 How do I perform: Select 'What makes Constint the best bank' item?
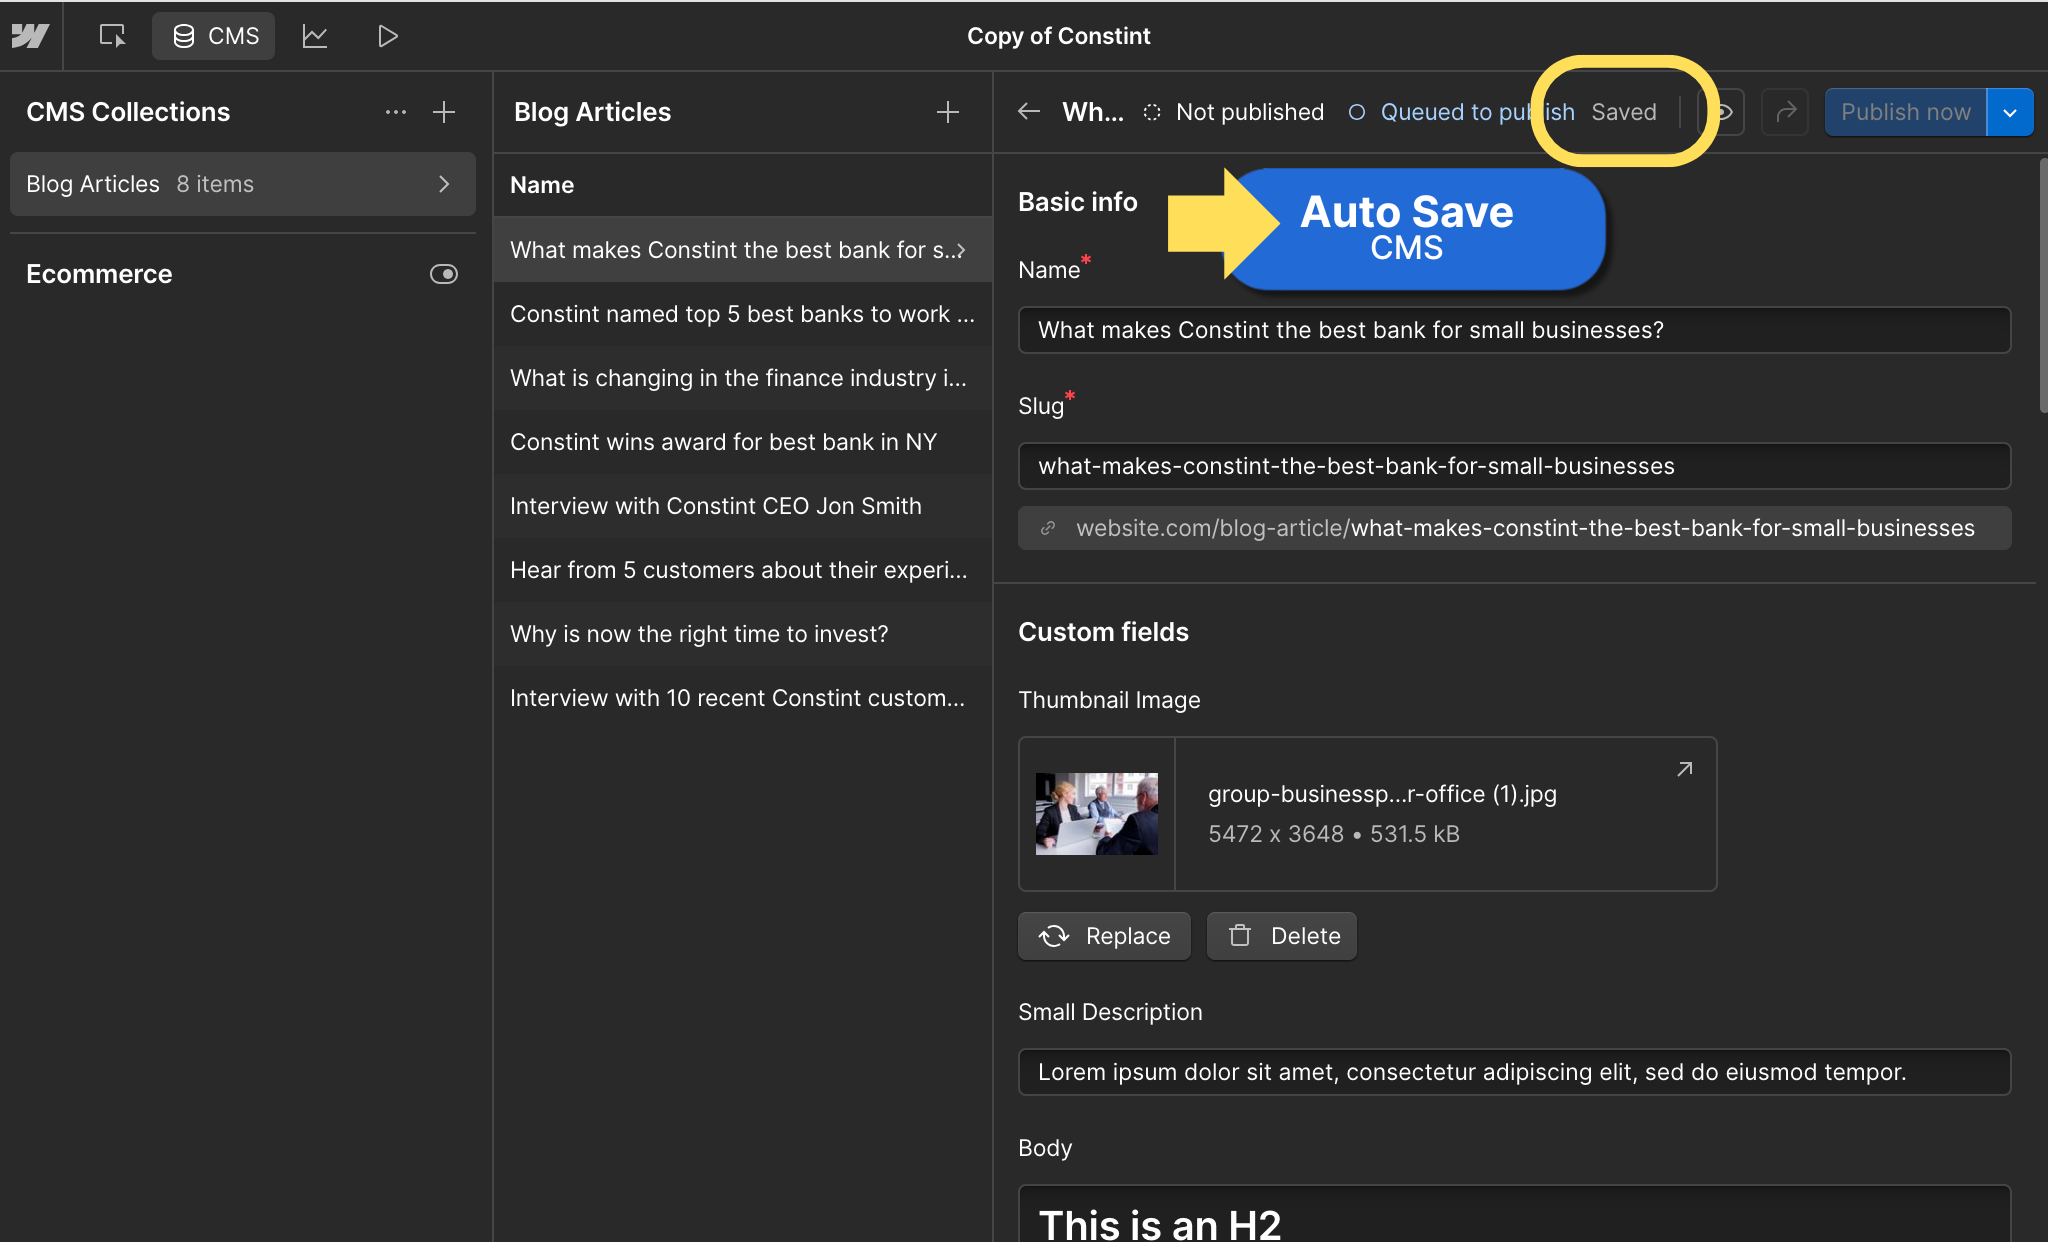tap(743, 250)
